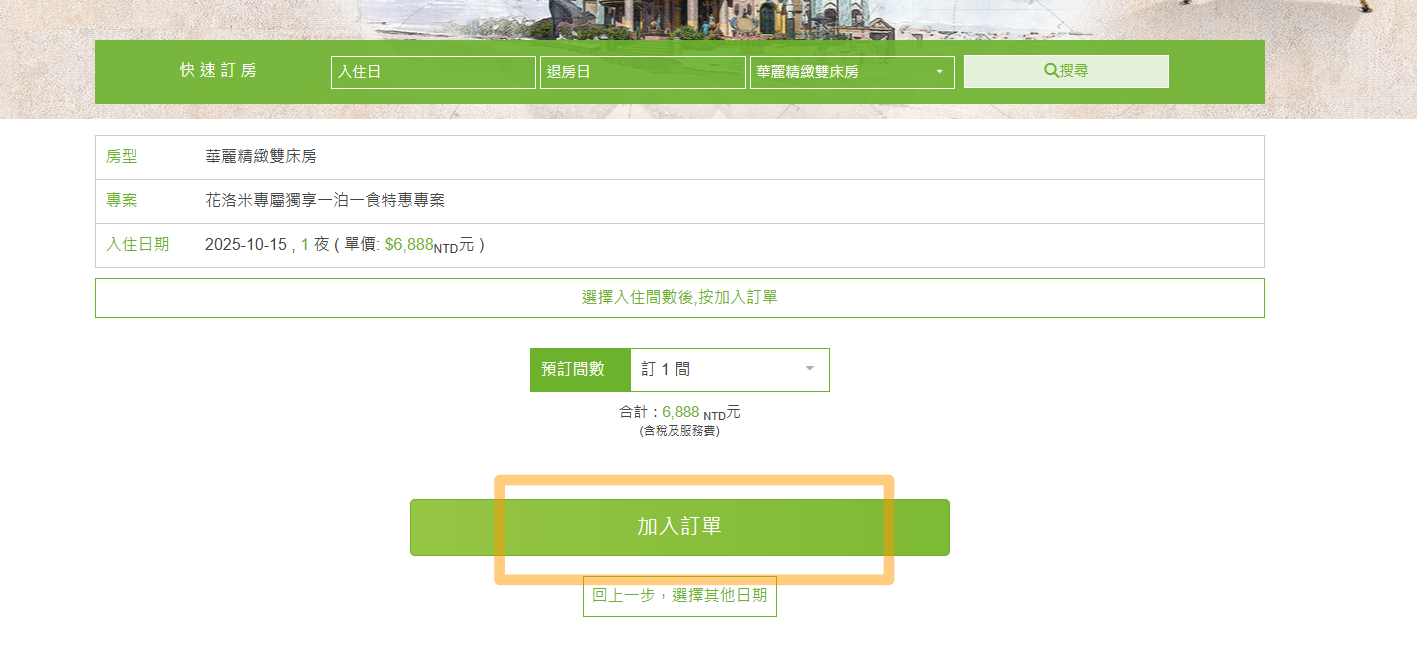Expand the 訂 1 間 room count dropdown
Image resolution: width=1417 pixels, height=668 pixels.
729,370
